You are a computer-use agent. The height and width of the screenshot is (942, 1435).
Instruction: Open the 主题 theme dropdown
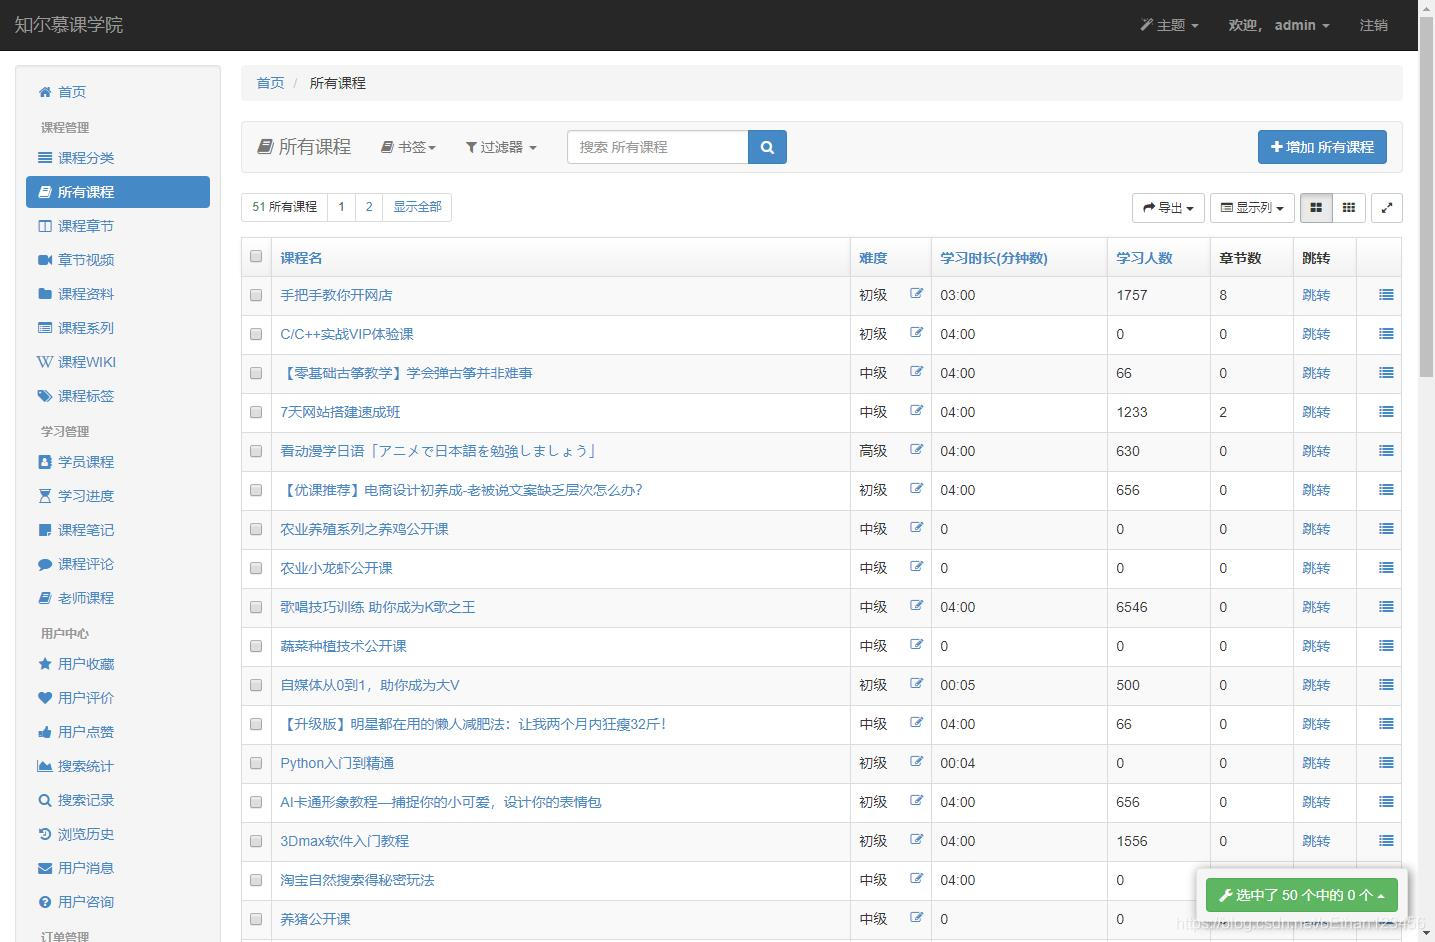1169,25
